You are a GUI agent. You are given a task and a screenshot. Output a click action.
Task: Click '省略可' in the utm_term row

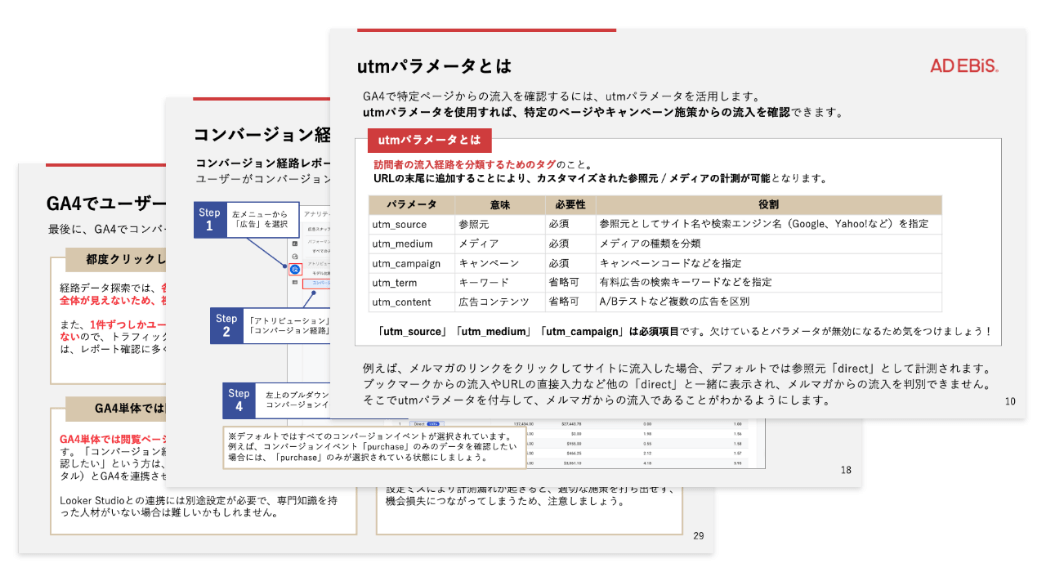(x=564, y=282)
